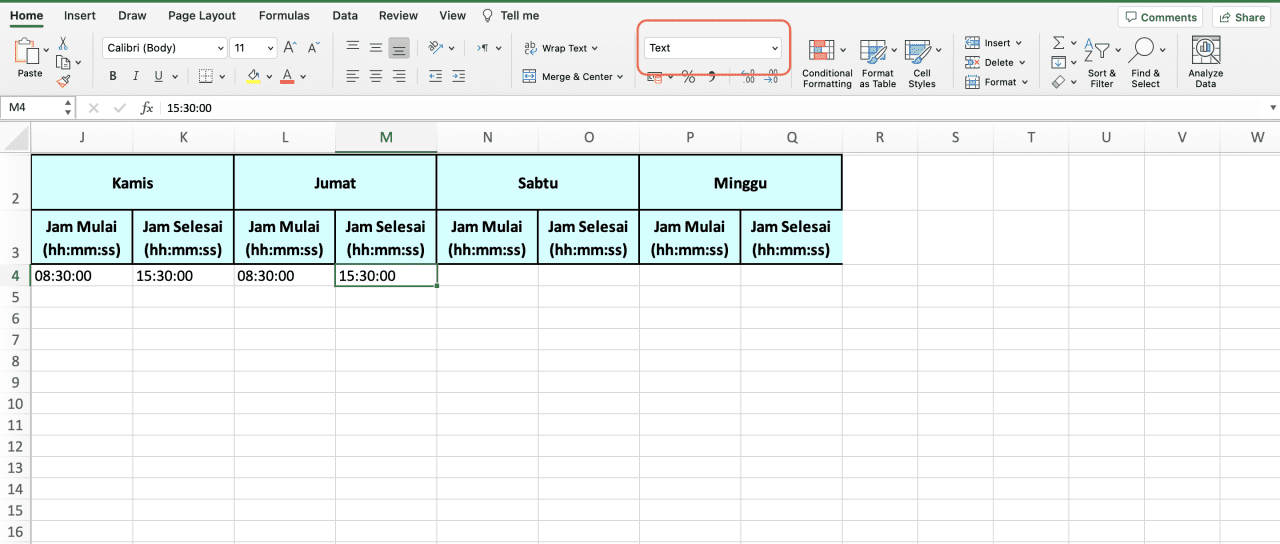
Task: Set top vertical alignment
Action: (x=353, y=47)
